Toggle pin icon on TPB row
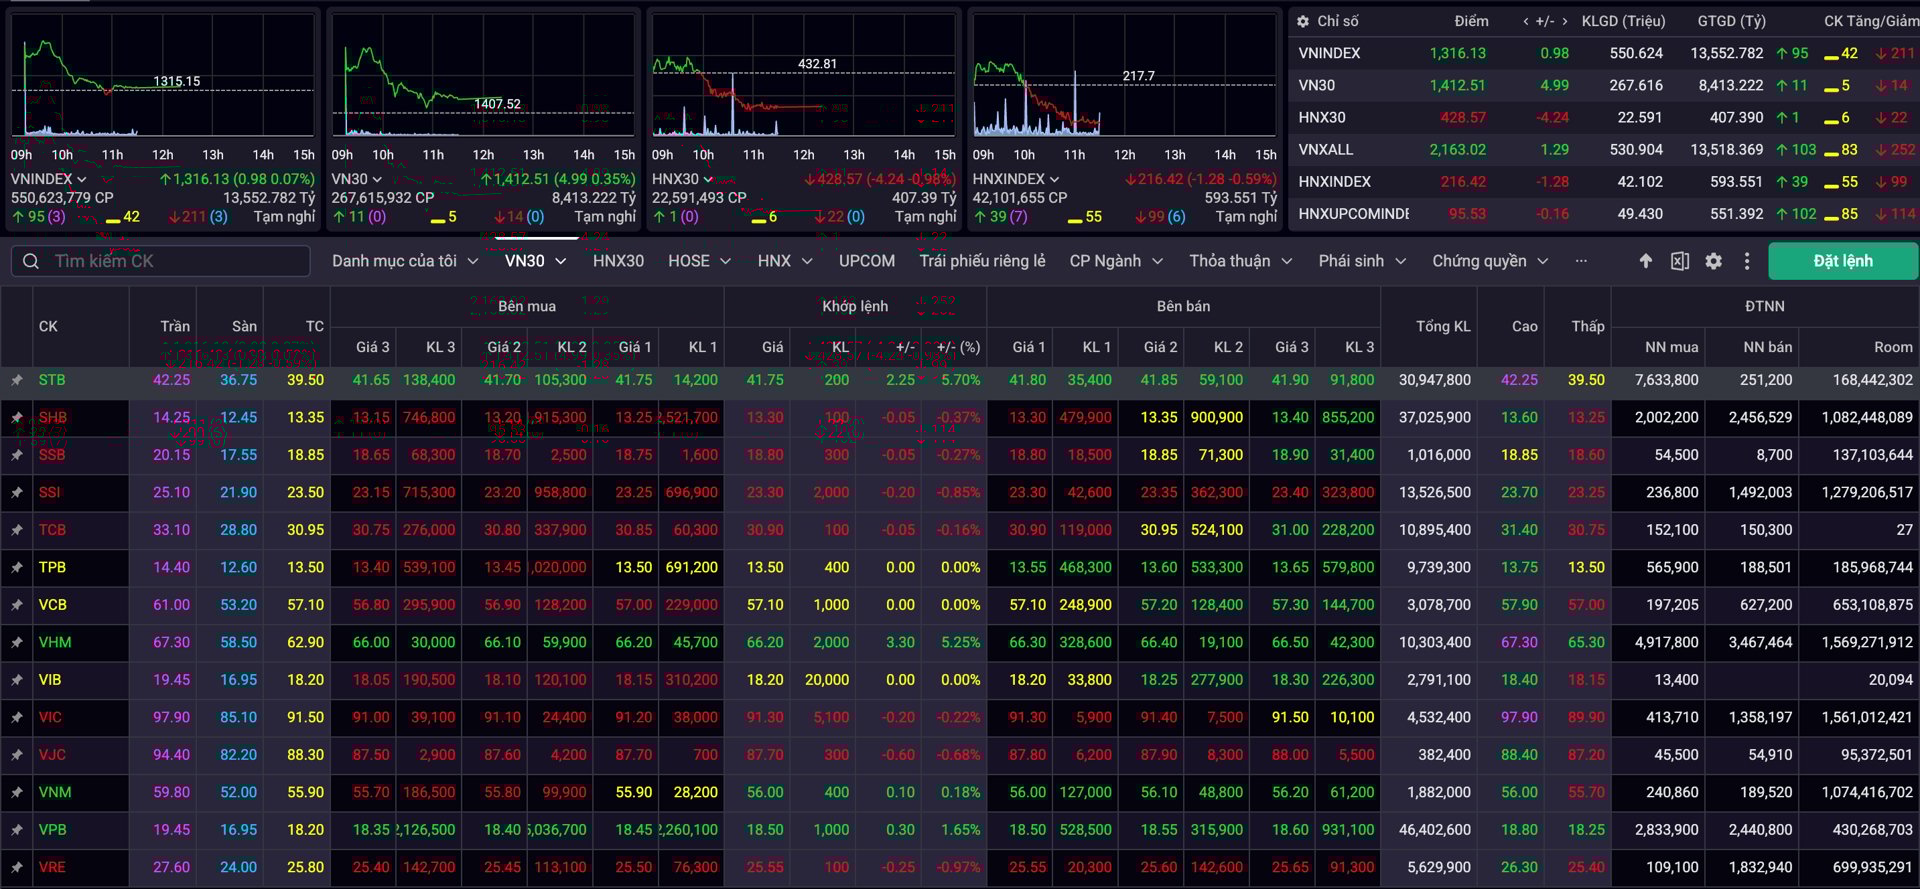Viewport: 1920px width, 889px height. coord(17,567)
